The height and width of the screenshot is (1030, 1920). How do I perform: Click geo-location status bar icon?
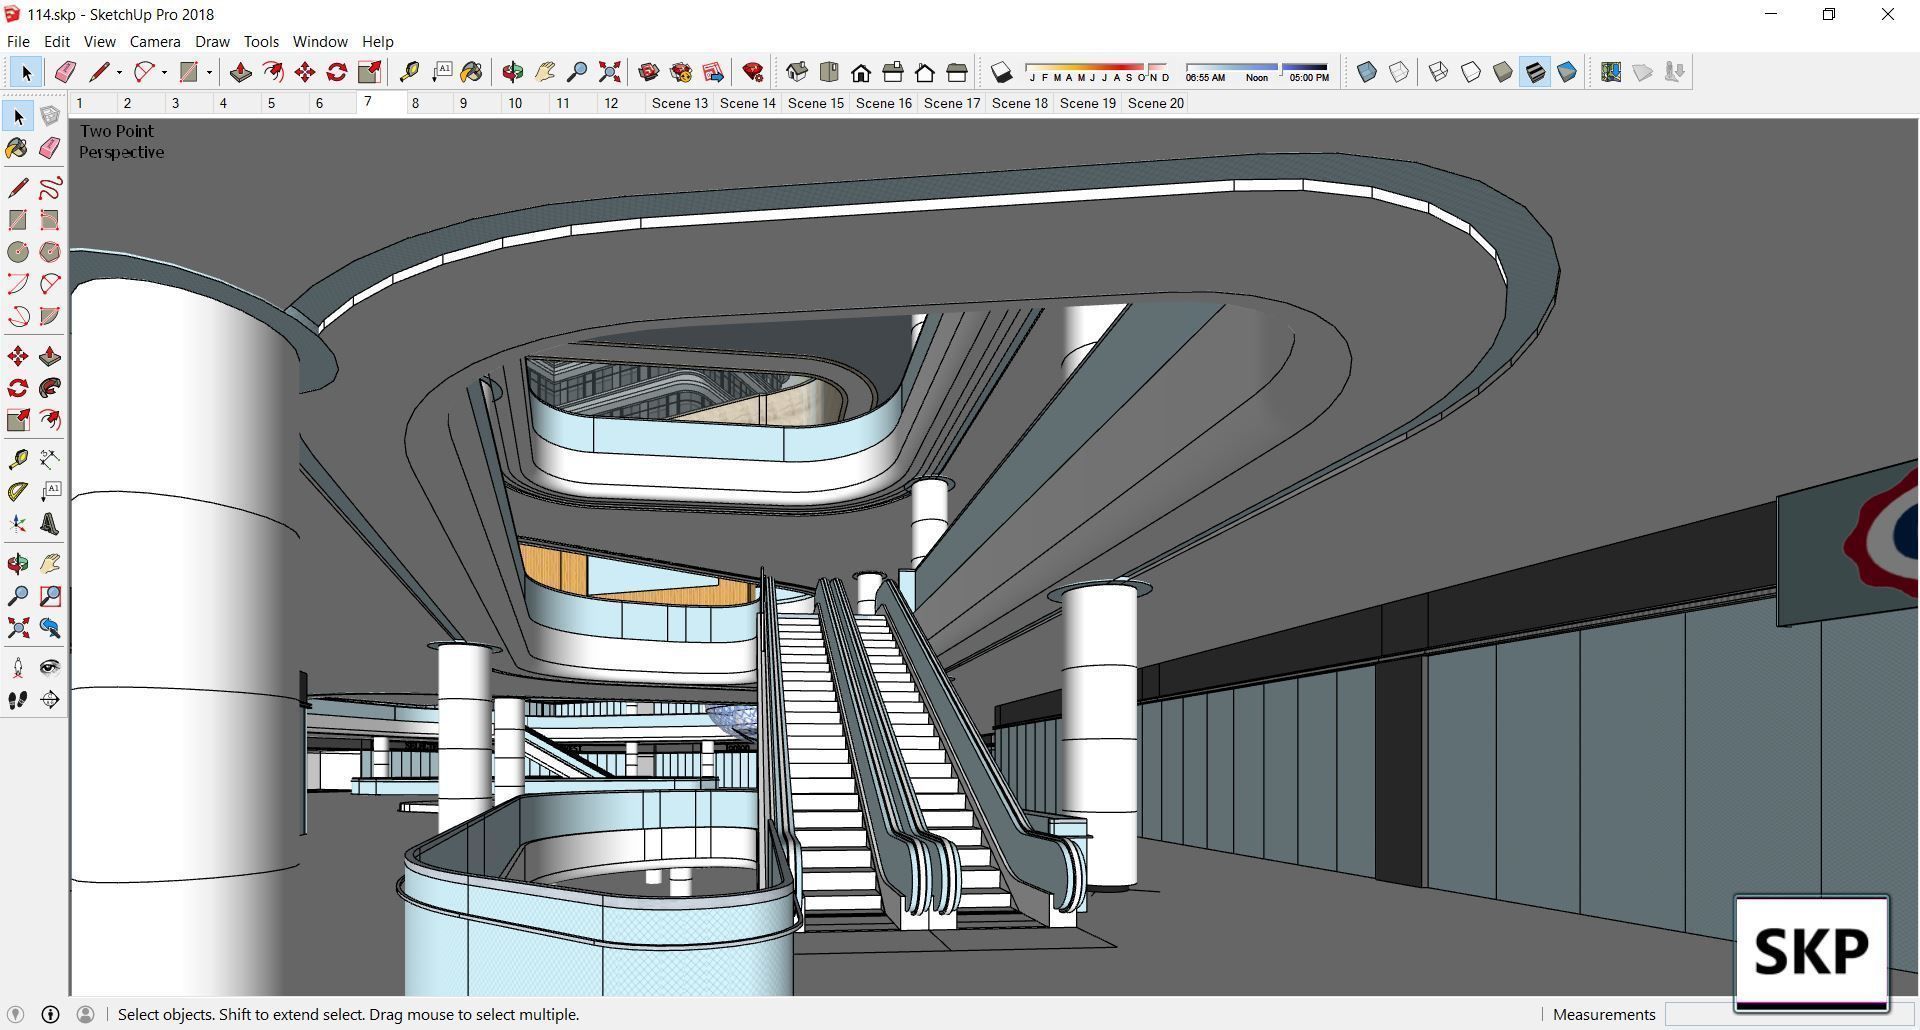[x=15, y=1014]
